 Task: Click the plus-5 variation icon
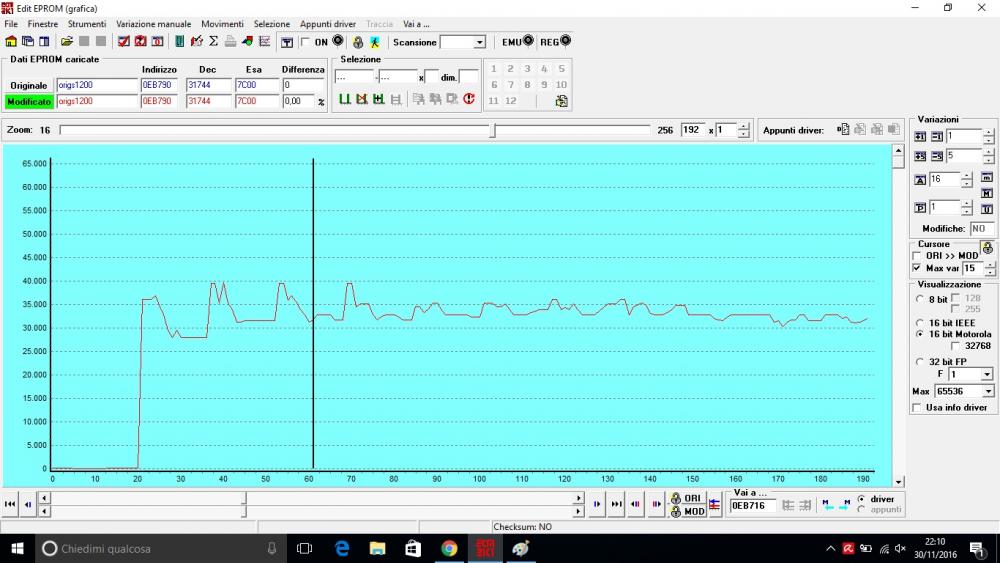[920, 156]
